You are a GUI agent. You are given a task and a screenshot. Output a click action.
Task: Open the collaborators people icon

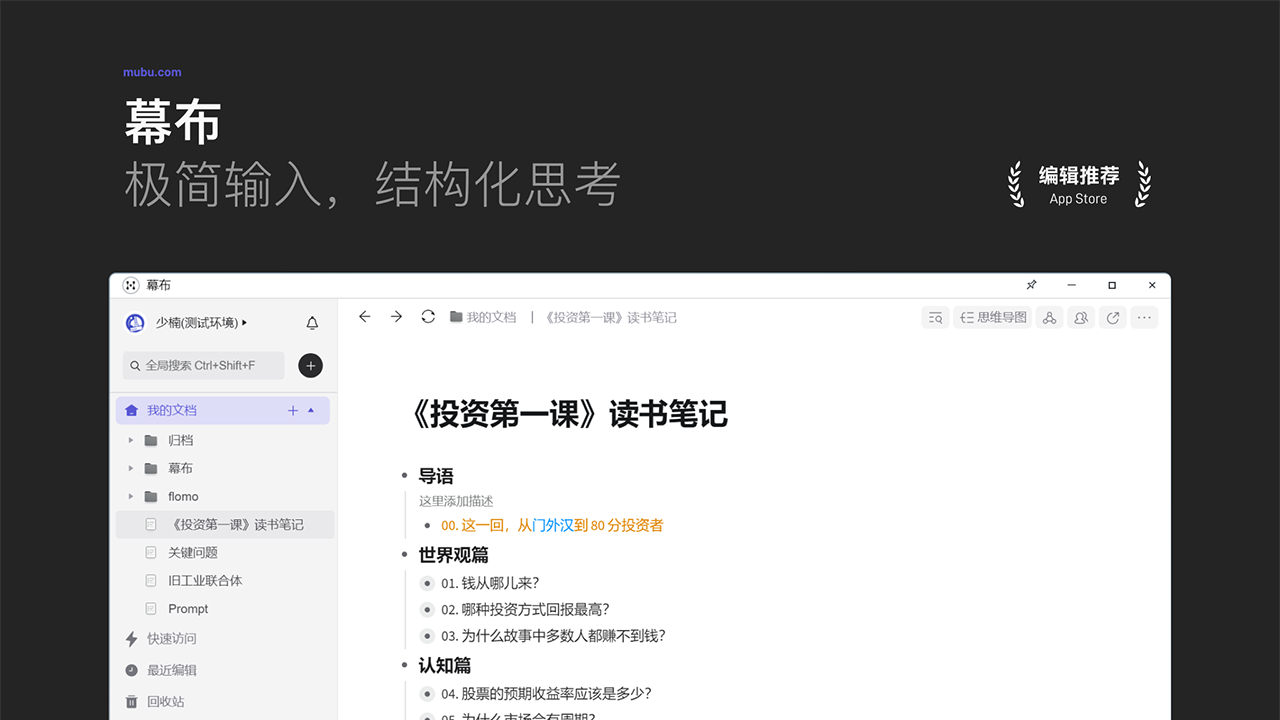1081,318
